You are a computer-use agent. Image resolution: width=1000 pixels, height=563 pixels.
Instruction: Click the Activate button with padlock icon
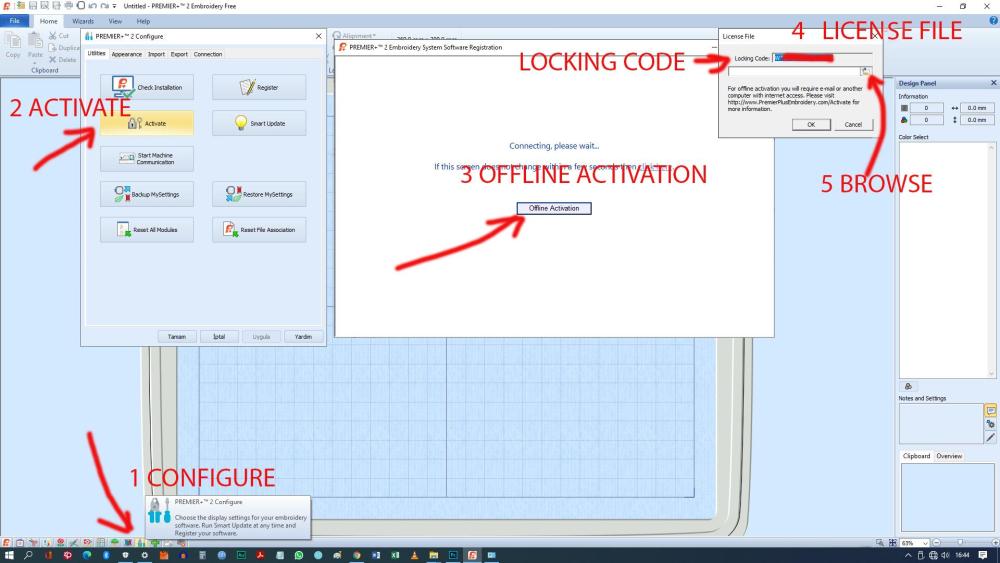(x=147, y=123)
